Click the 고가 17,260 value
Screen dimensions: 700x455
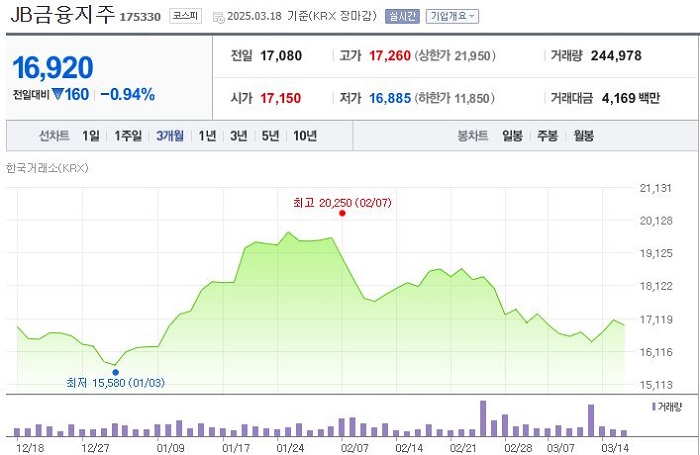click(390, 56)
